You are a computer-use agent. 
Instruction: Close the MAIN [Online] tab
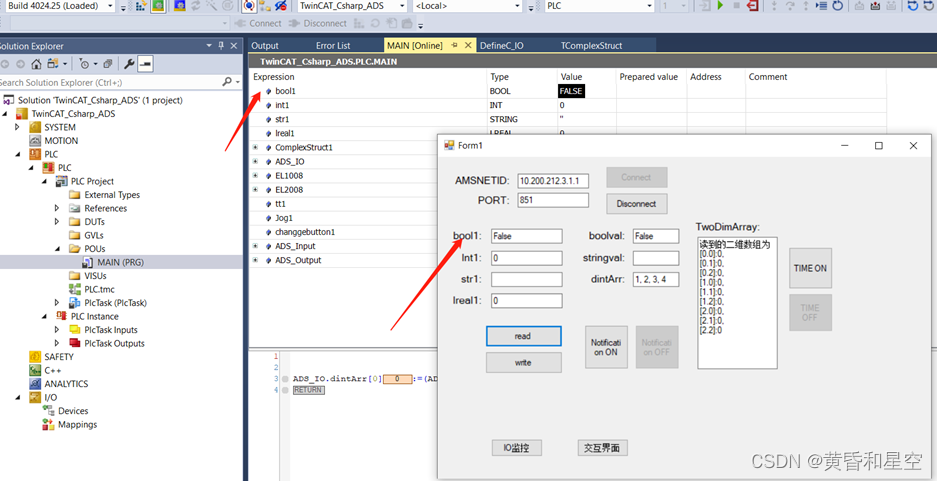point(468,45)
